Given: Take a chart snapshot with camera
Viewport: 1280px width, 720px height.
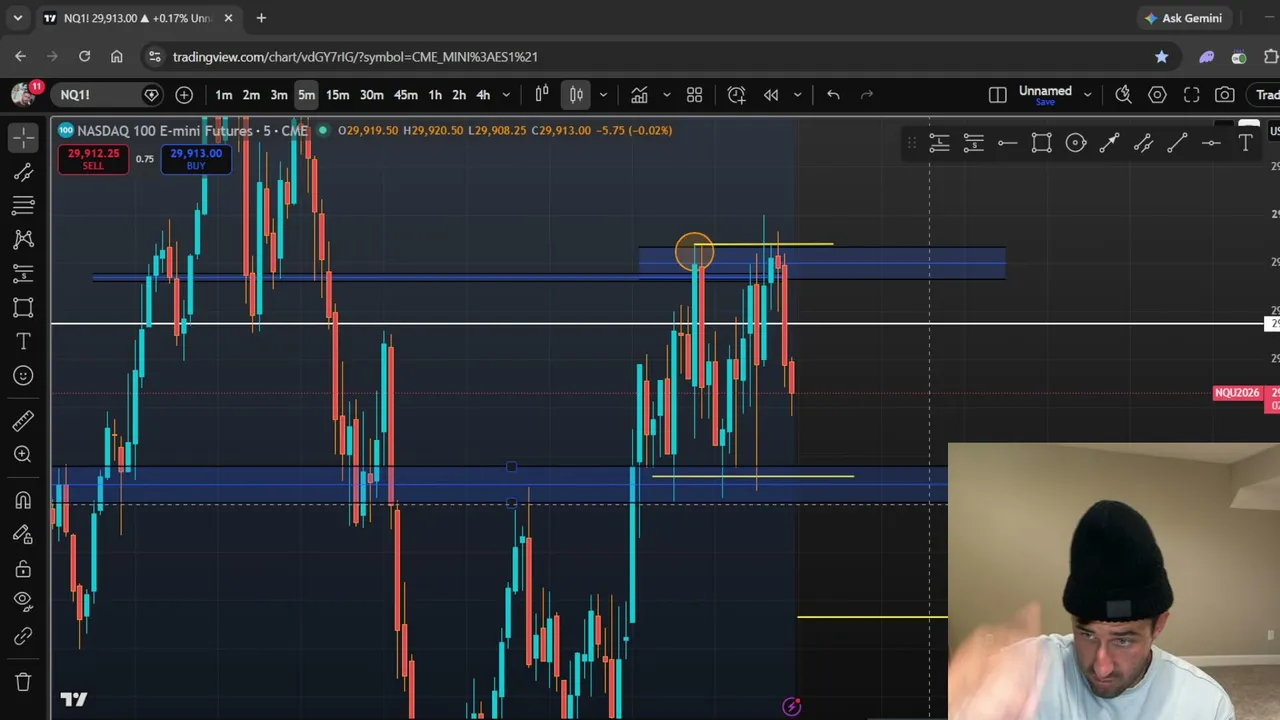Looking at the screenshot, I should point(1225,95).
